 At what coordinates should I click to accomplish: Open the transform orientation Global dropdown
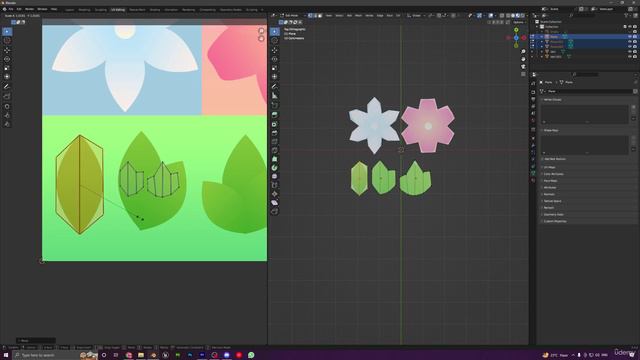[x=416, y=16]
